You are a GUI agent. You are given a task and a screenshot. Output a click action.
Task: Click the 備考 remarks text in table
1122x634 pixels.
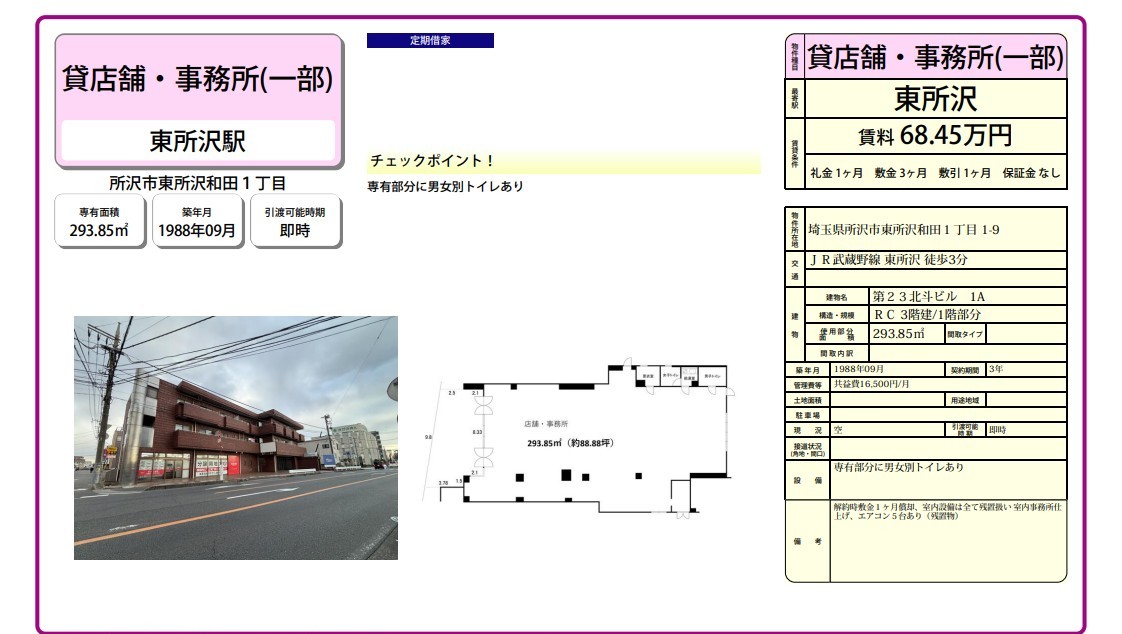(x=946, y=513)
